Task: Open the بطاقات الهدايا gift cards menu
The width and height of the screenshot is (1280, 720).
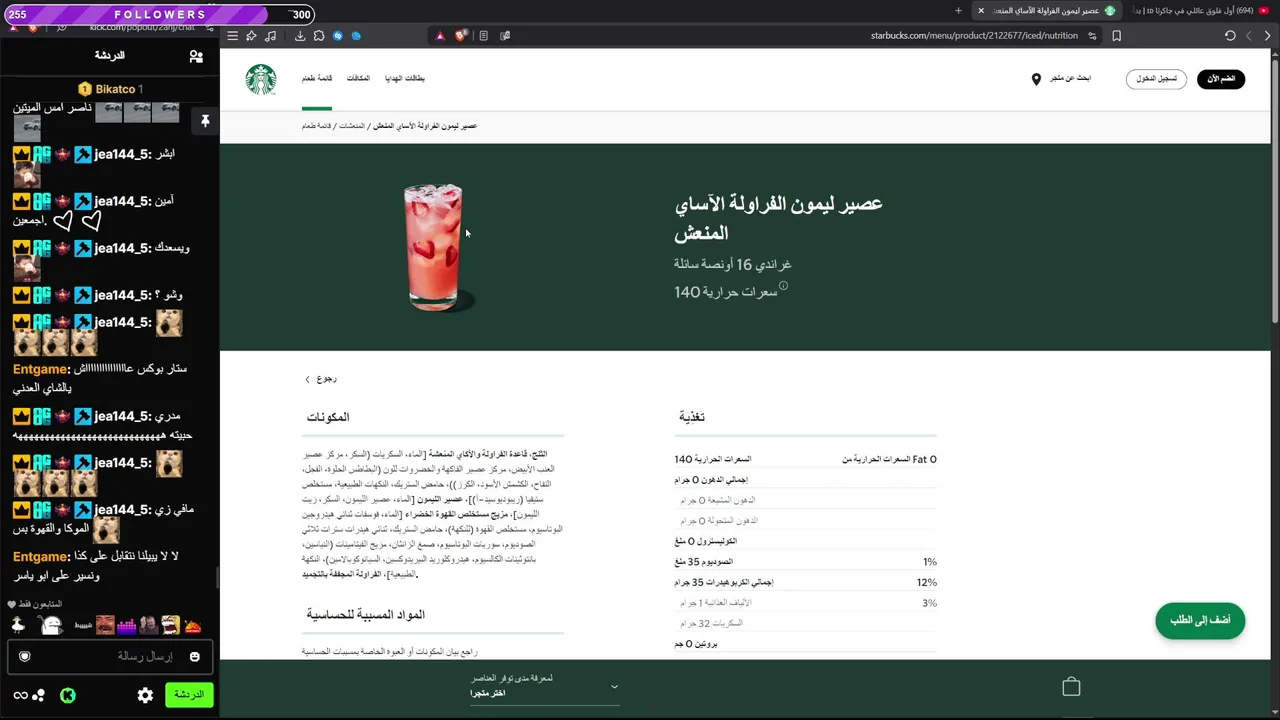Action: (405, 78)
